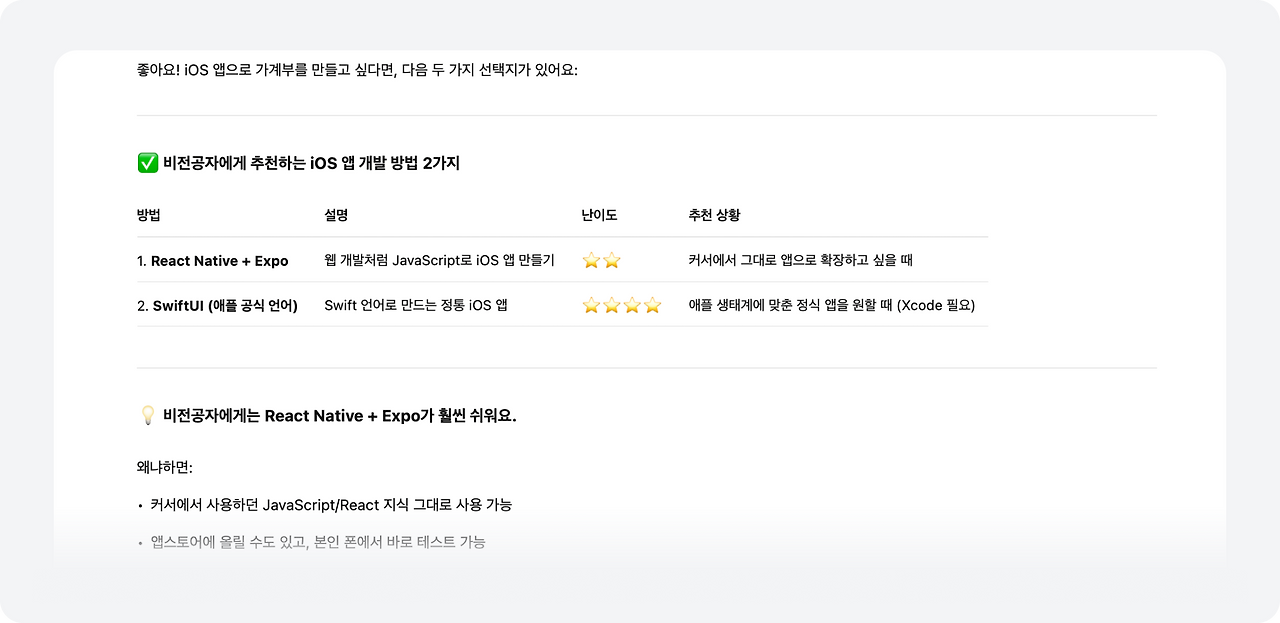
Task: Click the '난이도' column header
Action: coord(599,215)
